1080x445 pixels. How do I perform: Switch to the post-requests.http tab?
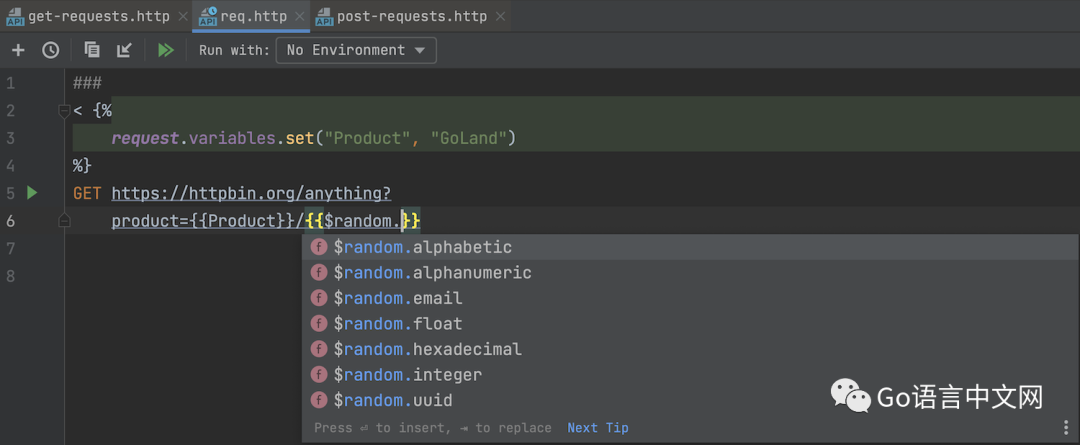click(x=412, y=17)
